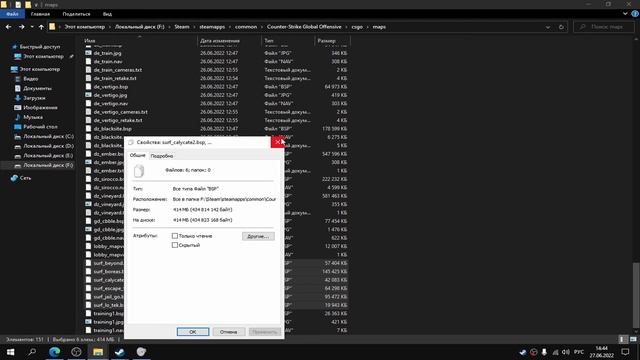The image size is (640, 360).
Task: Click Steam breadcrumb in address bar
Action: 182,27
